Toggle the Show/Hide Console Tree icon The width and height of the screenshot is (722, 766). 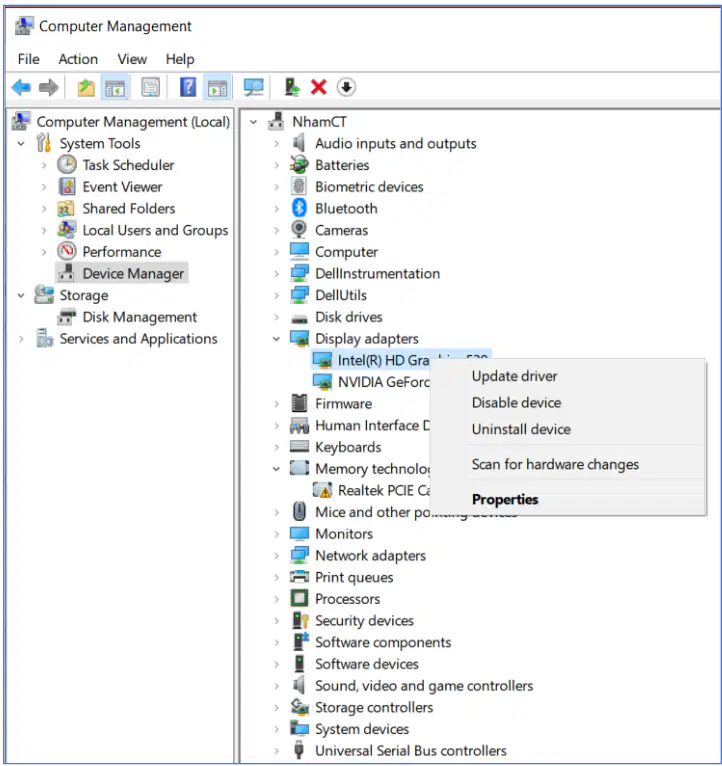coord(115,88)
